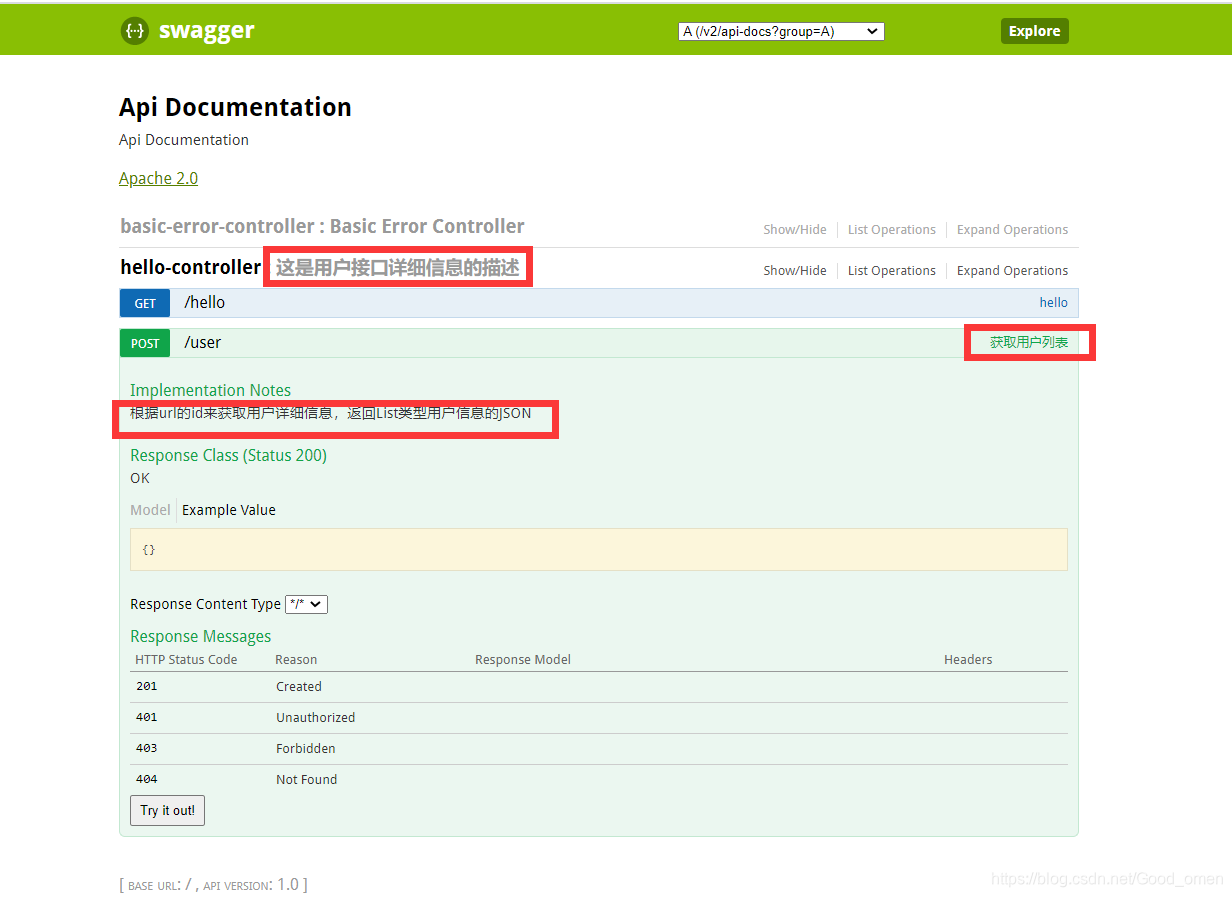Click the hello operation summary link
This screenshot has width=1232, height=897.
1053,302
